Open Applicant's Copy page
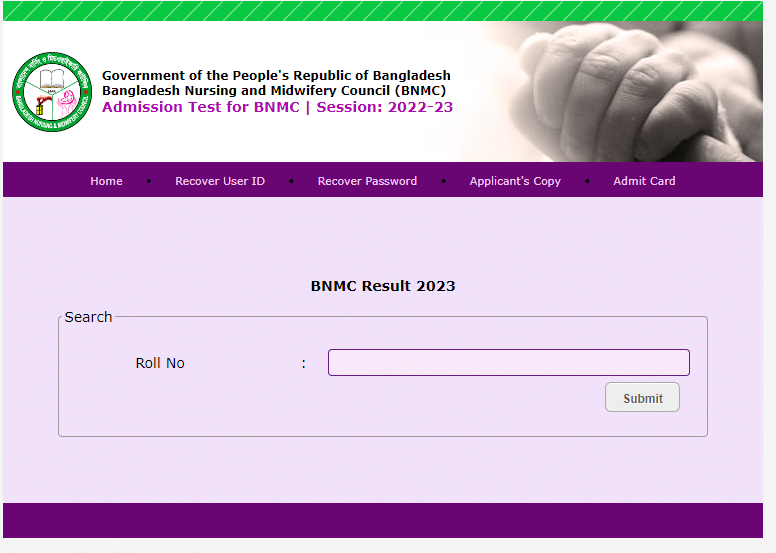The height and width of the screenshot is (553, 776). pos(515,181)
